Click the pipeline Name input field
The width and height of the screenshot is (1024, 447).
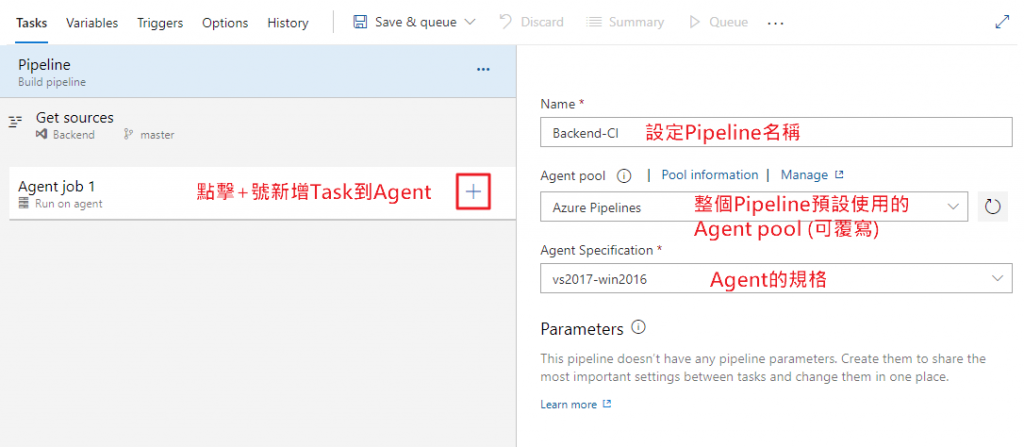(590, 133)
